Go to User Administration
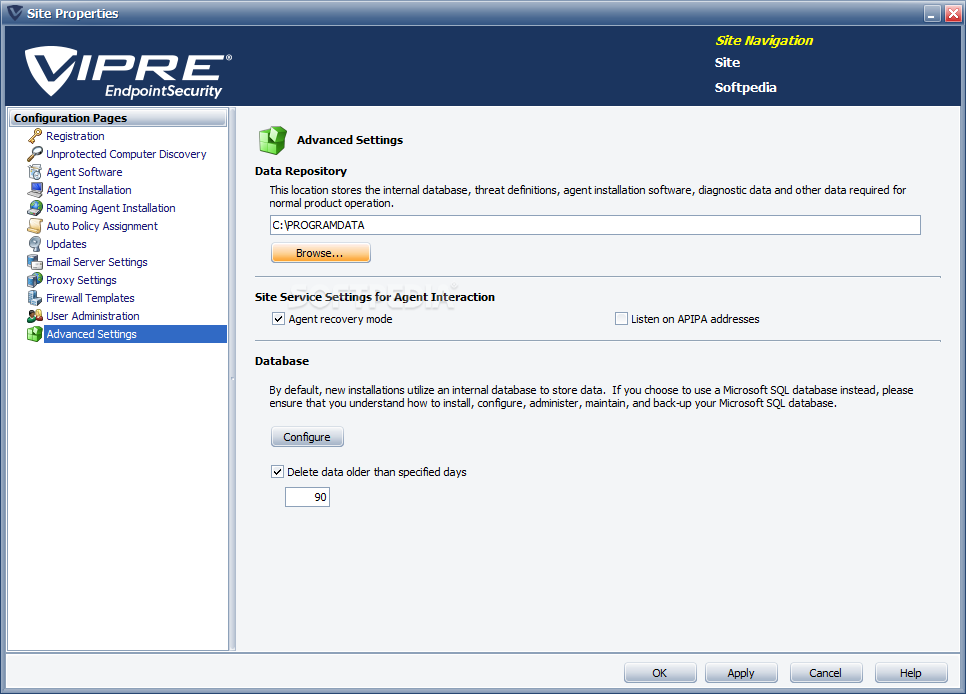Image resolution: width=966 pixels, height=694 pixels. (93, 316)
